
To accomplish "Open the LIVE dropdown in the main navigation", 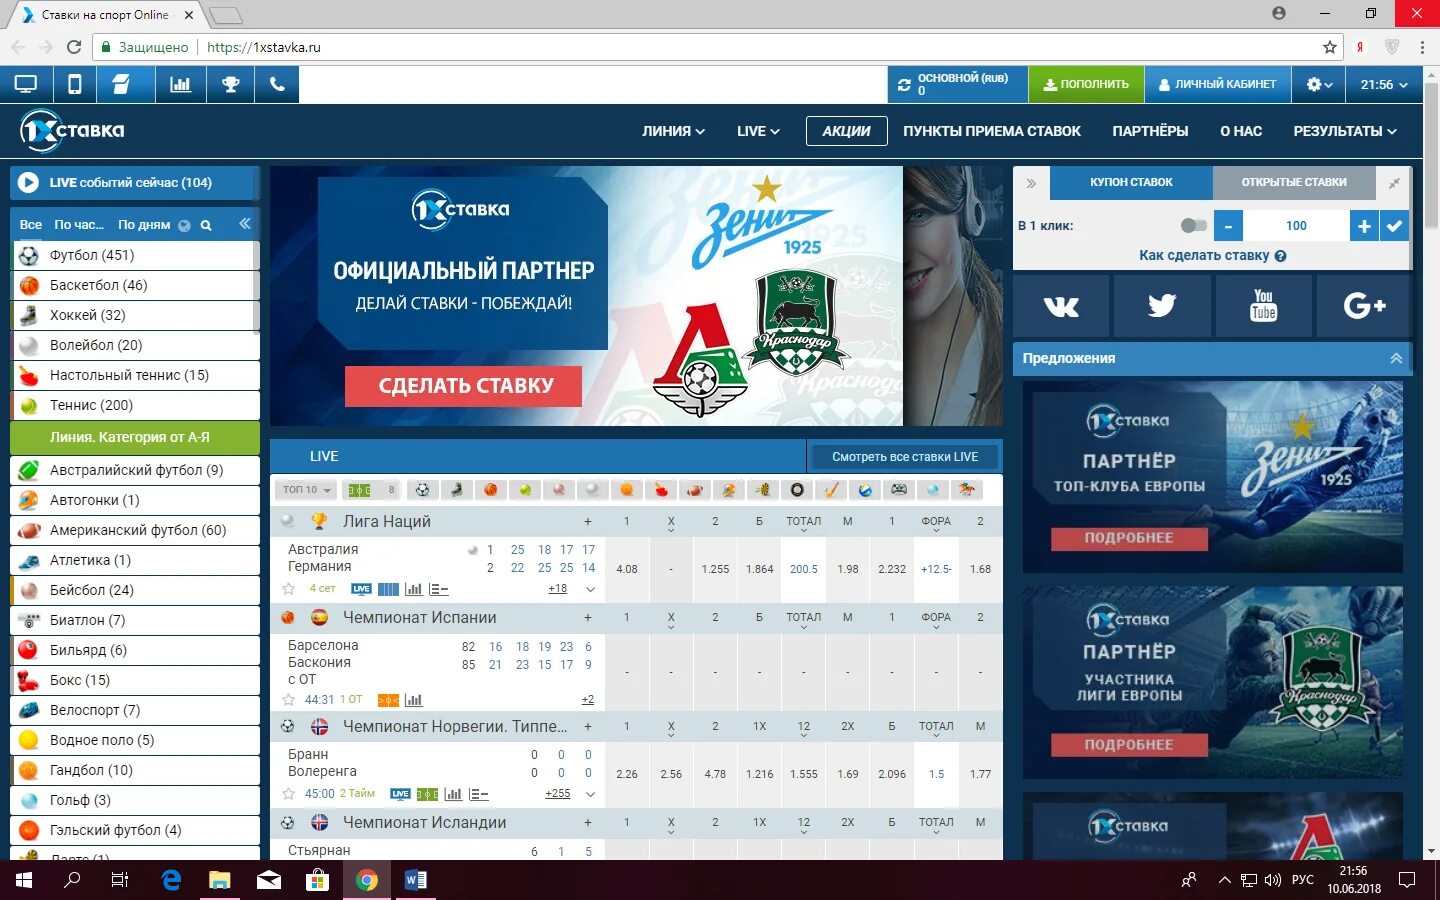I will (758, 131).
